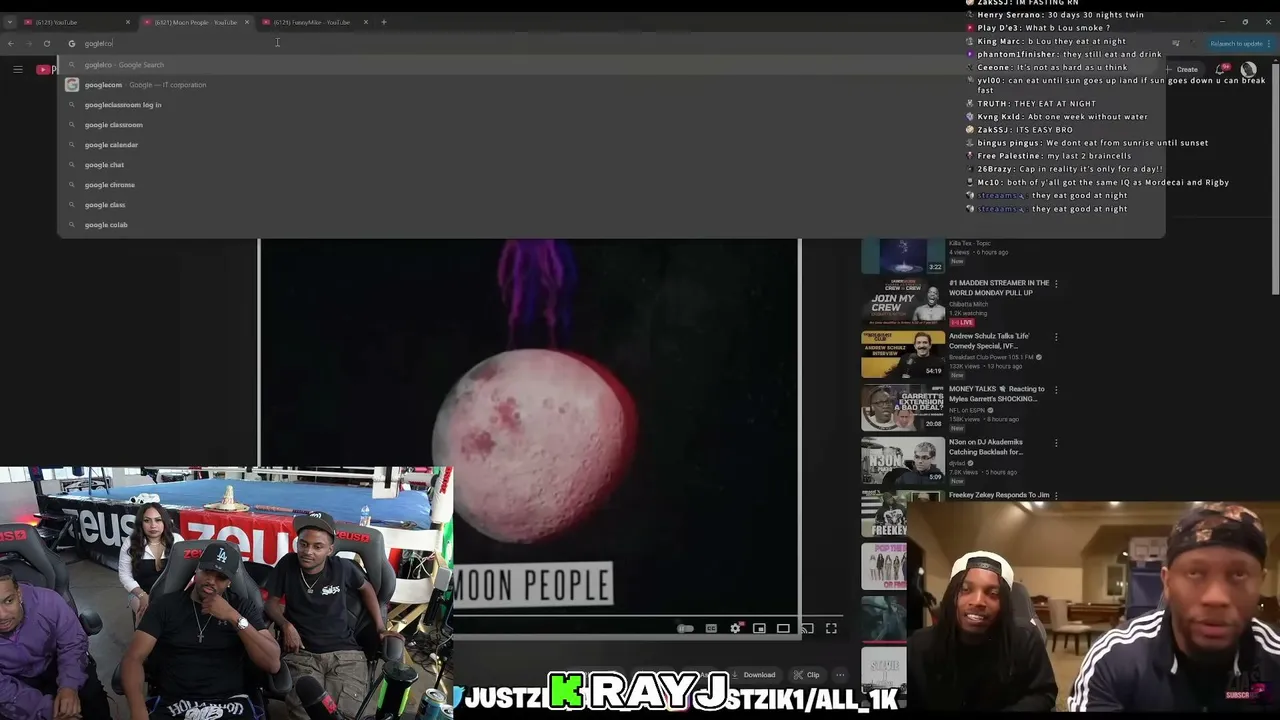Open the YouTube hamburger guide menu
This screenshot has width=1280, height=720.
(x=18, y=69)
